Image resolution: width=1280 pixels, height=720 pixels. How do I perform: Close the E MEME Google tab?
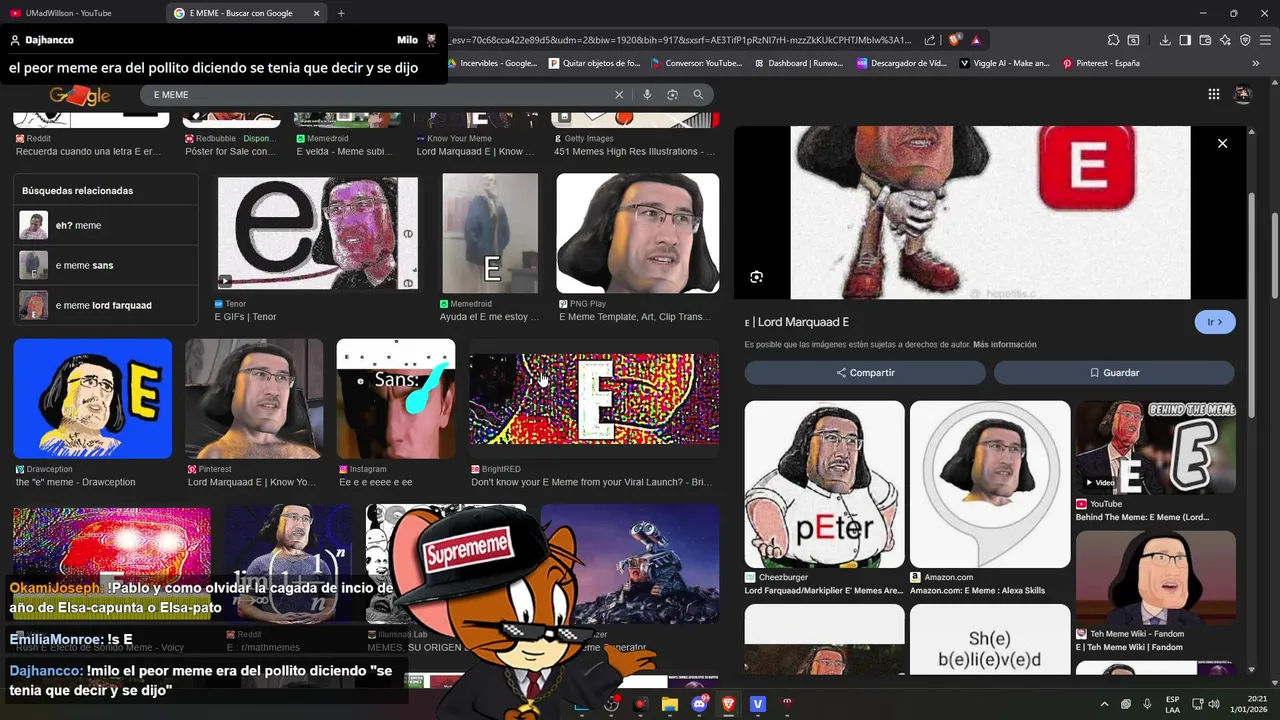pos(315,13)
